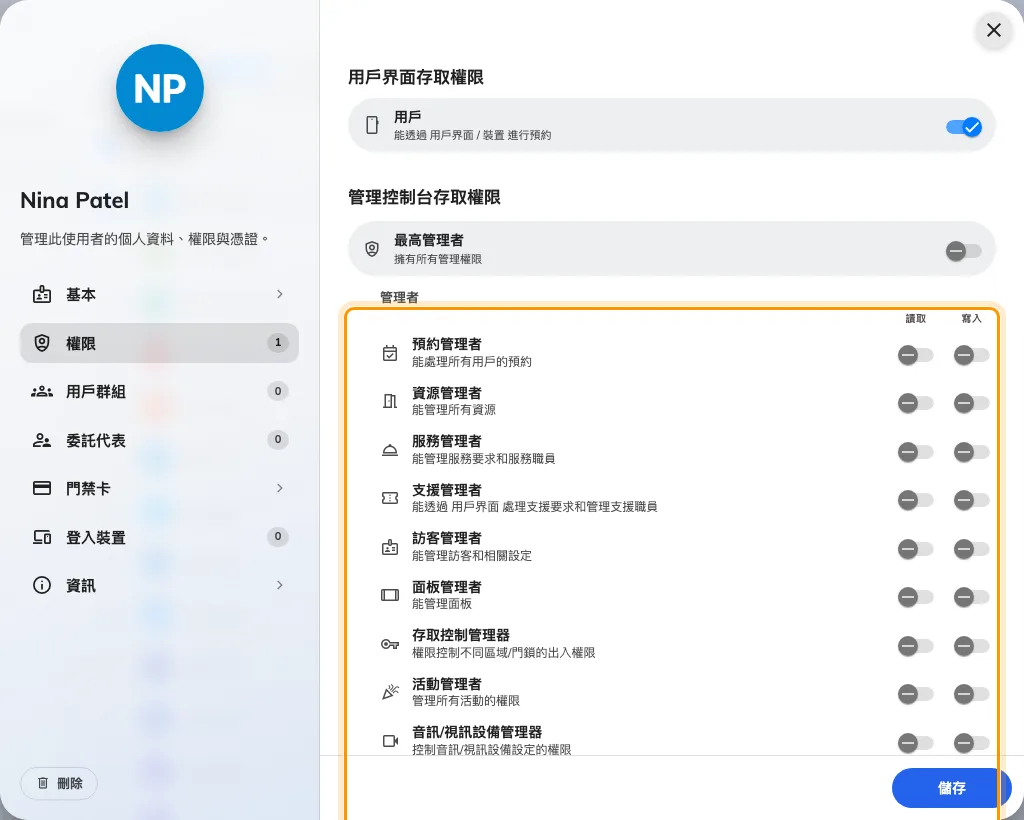Click the badge icon for 訪客管理者
The width and height of the screenshot is (1024, 820).
[x=390, y=547]
